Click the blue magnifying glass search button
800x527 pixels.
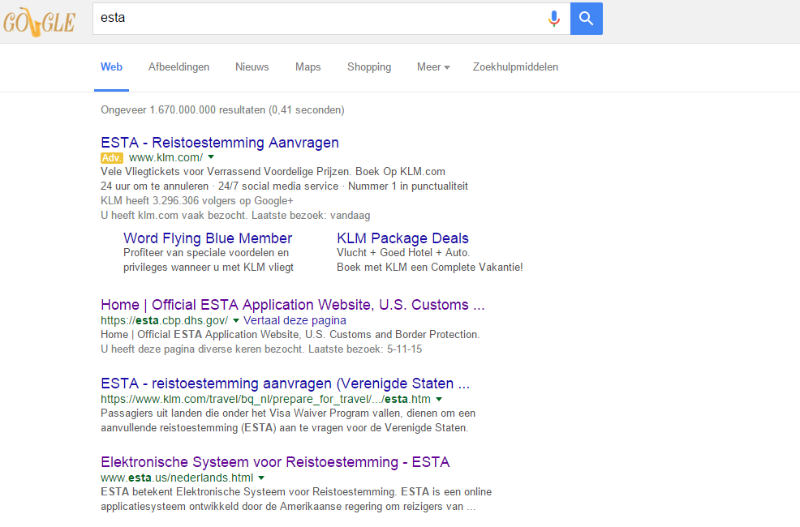(586, 18)
